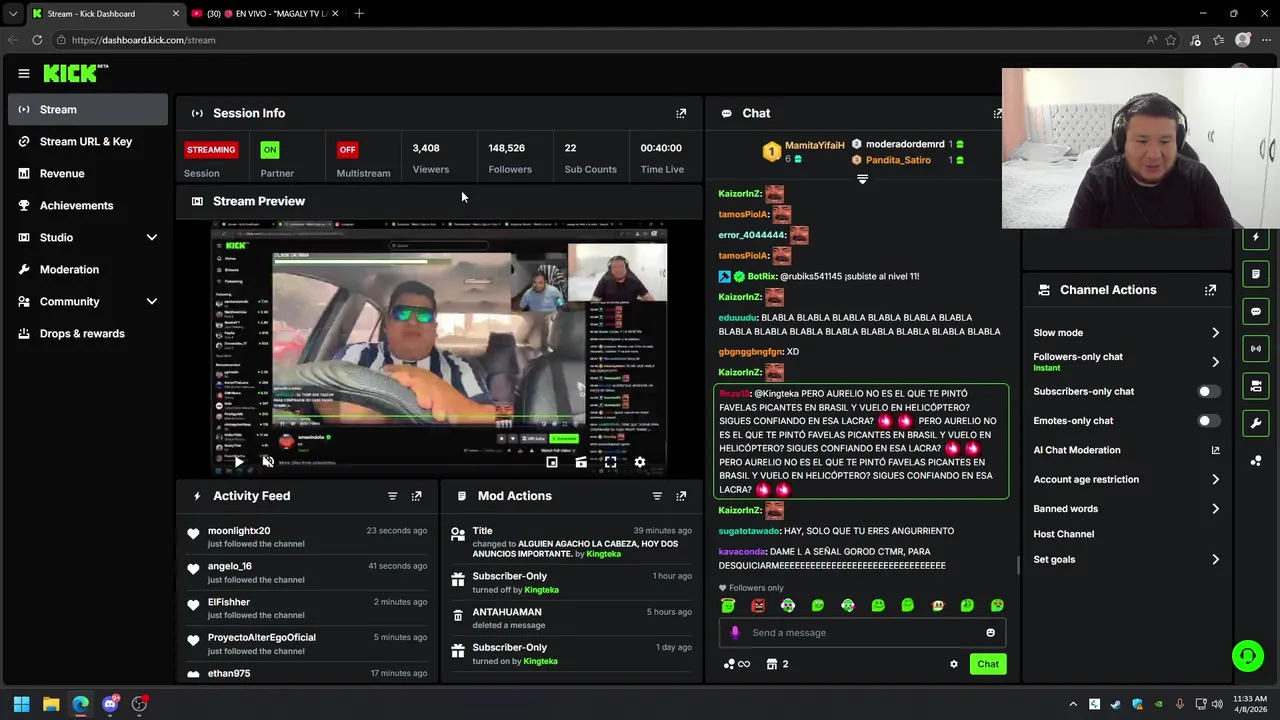
Task: Collapse the pinned chat leaderboard arrow
Action: coord(862,179)
